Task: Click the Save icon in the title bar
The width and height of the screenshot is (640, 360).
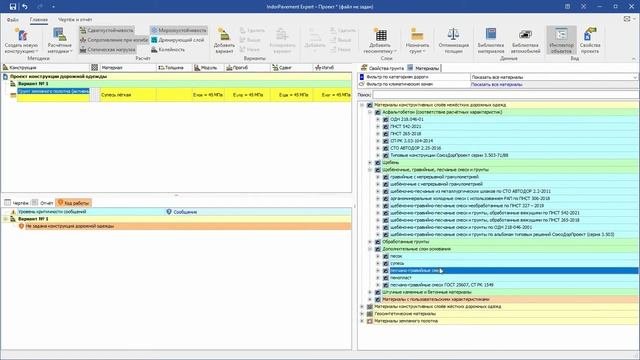Action: point(13,7)
